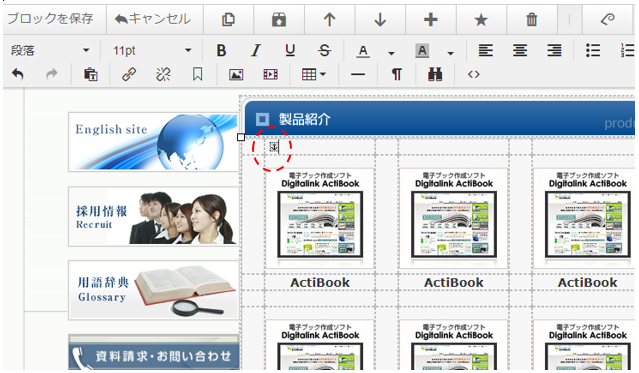Click the insert image icon
Screen dimensions: 639x373
[236, 74]
